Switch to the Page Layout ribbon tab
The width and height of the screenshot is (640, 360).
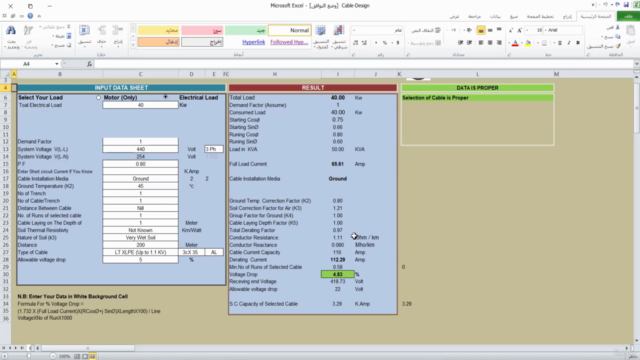tap(540, 16)
